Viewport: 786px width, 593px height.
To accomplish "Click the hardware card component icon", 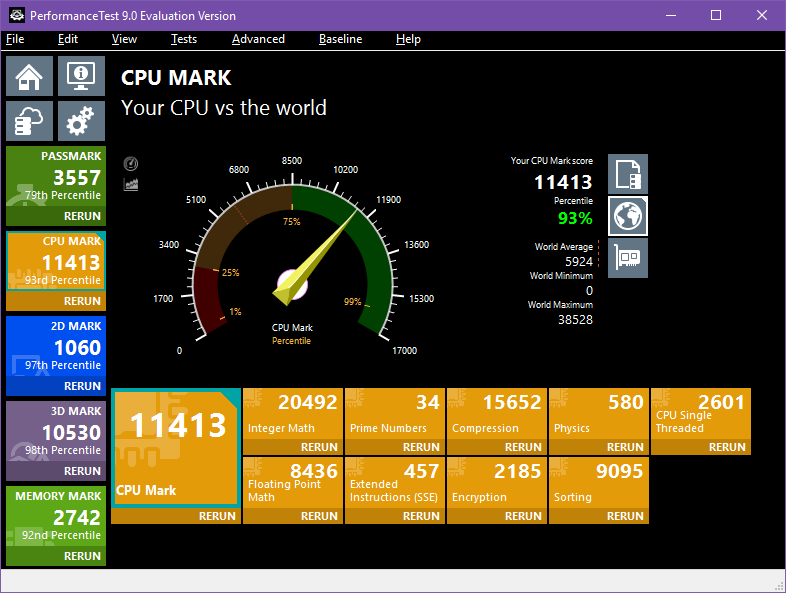I will click(x=628, y=258).
